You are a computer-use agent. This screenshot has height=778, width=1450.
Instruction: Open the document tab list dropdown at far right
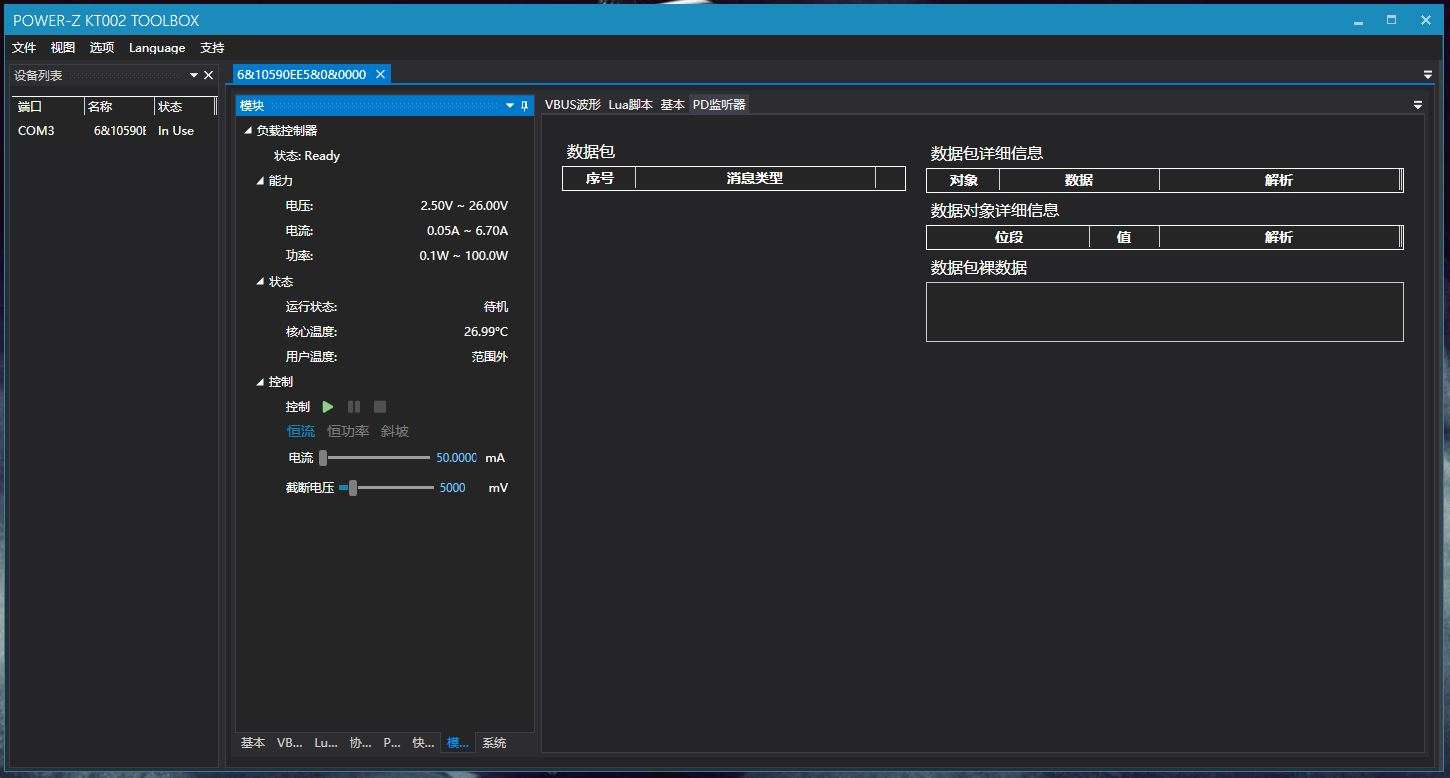pos(1428,75)
